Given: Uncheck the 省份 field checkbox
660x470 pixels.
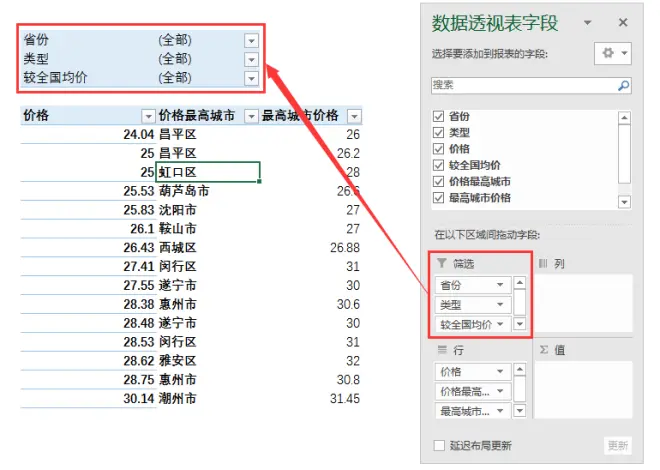Looking at the screenshot, I should (438, 116).
